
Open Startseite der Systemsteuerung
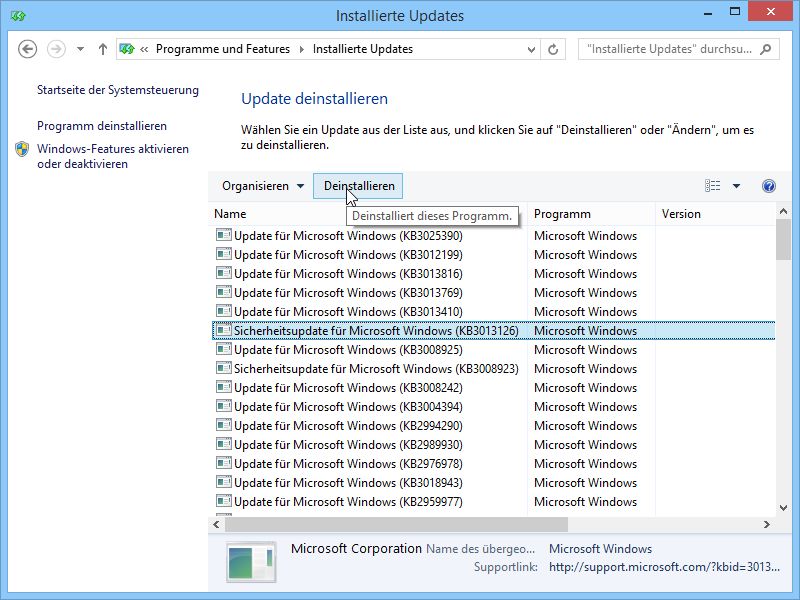click(x=118, y=90)
